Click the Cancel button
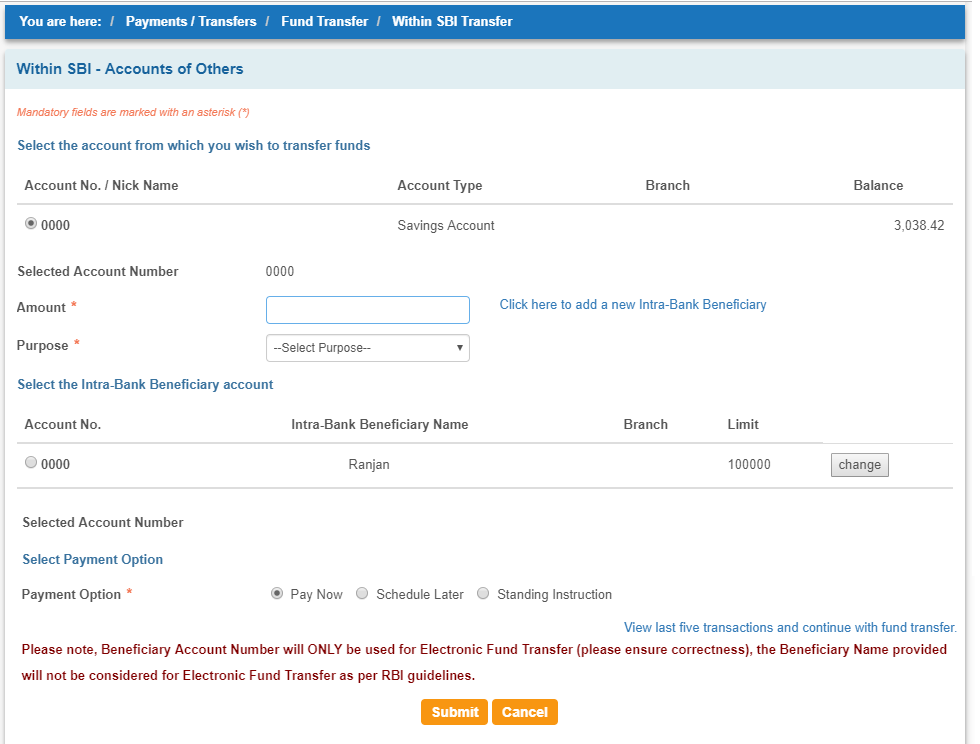The image size is (980, 744). point(524,712)
